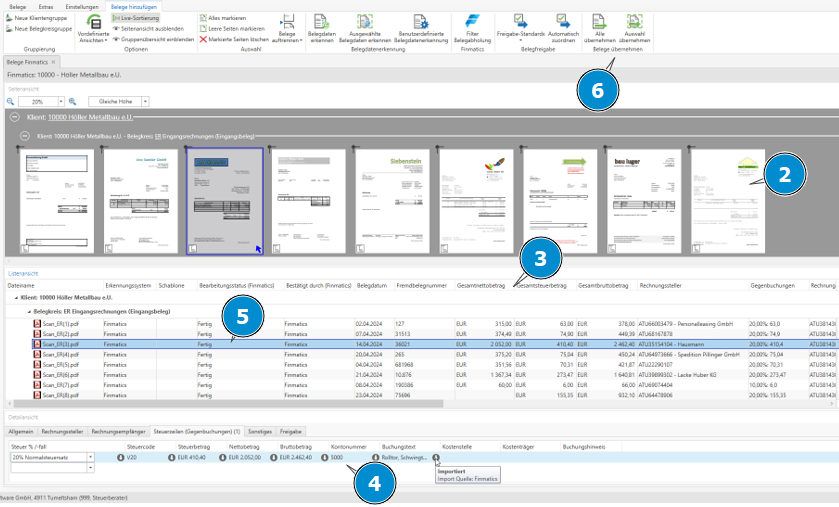
Task: Click Automatisch zuordnen icon
Action: pyautogui.click(x=563, y=21)
